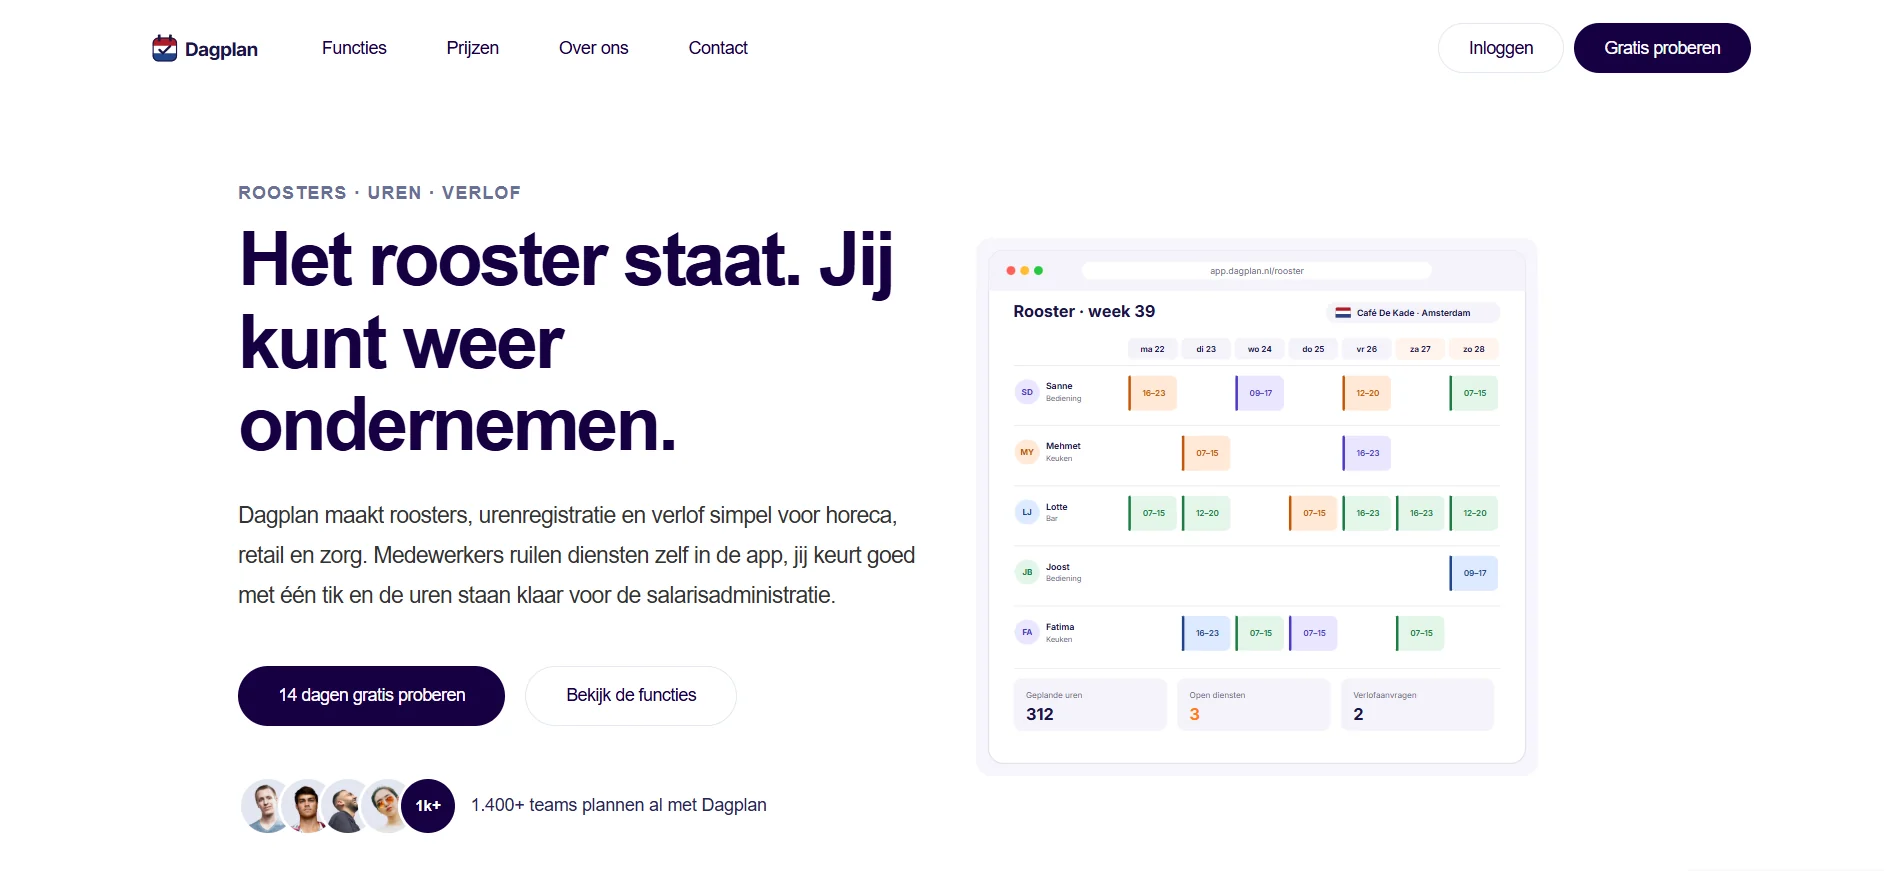Viewport: 1893px width, 871px height.
Task: Click the 1k+ badge next to avatars
Action: click(428, 806)
